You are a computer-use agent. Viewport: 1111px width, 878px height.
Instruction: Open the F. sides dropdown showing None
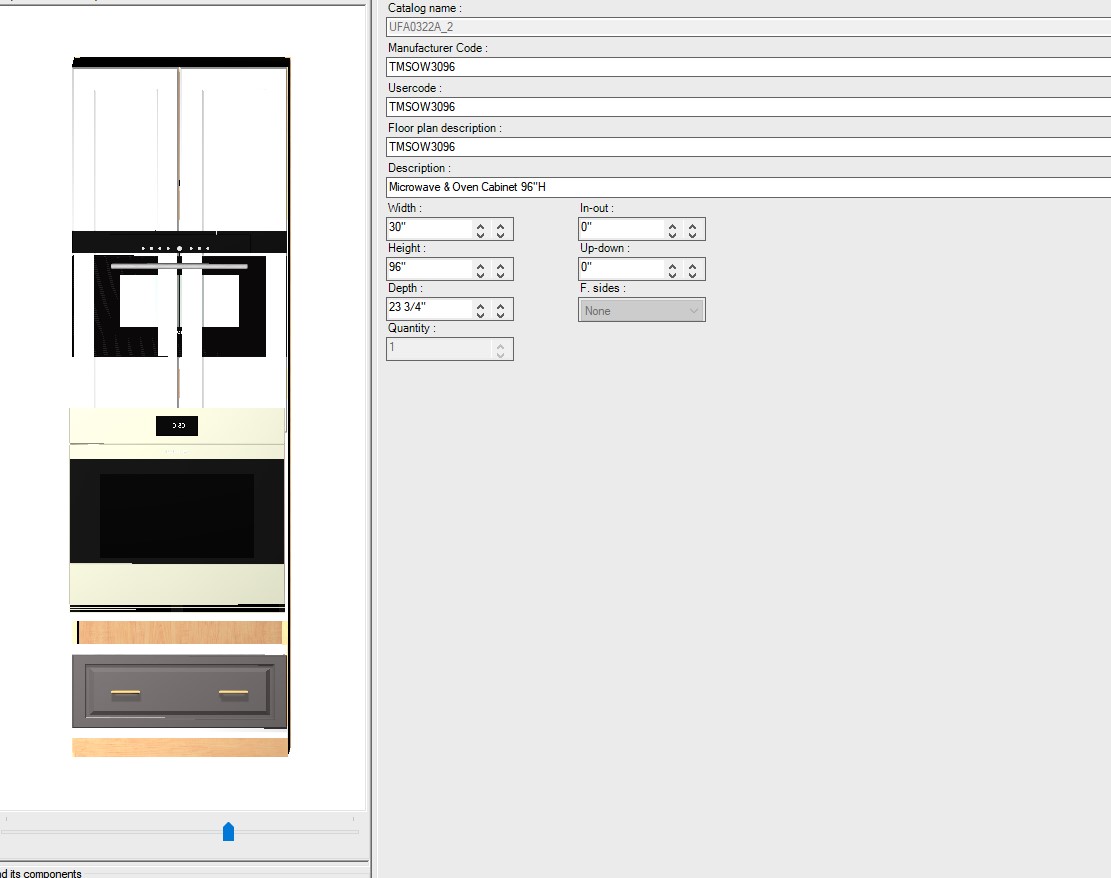point(642,310)
